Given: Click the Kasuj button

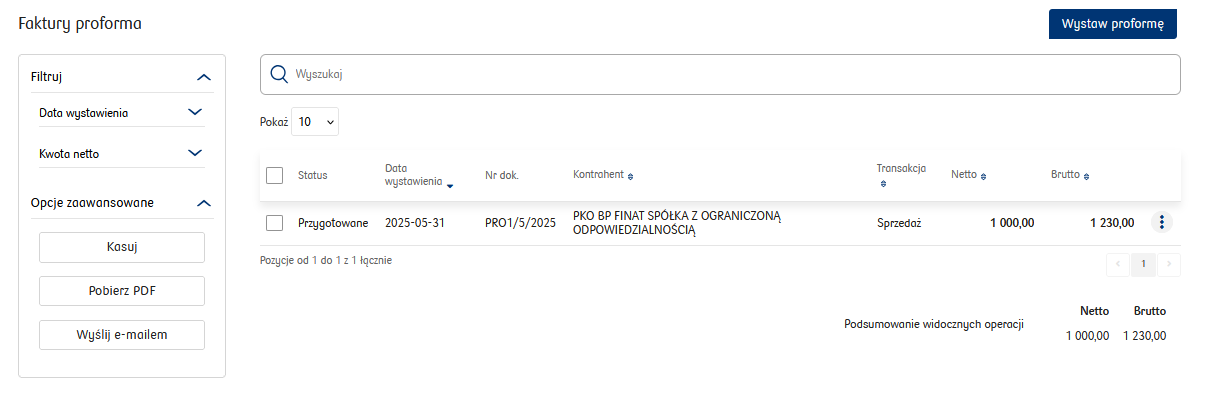Looking at the screenshot, I should [x=122, y=247].
